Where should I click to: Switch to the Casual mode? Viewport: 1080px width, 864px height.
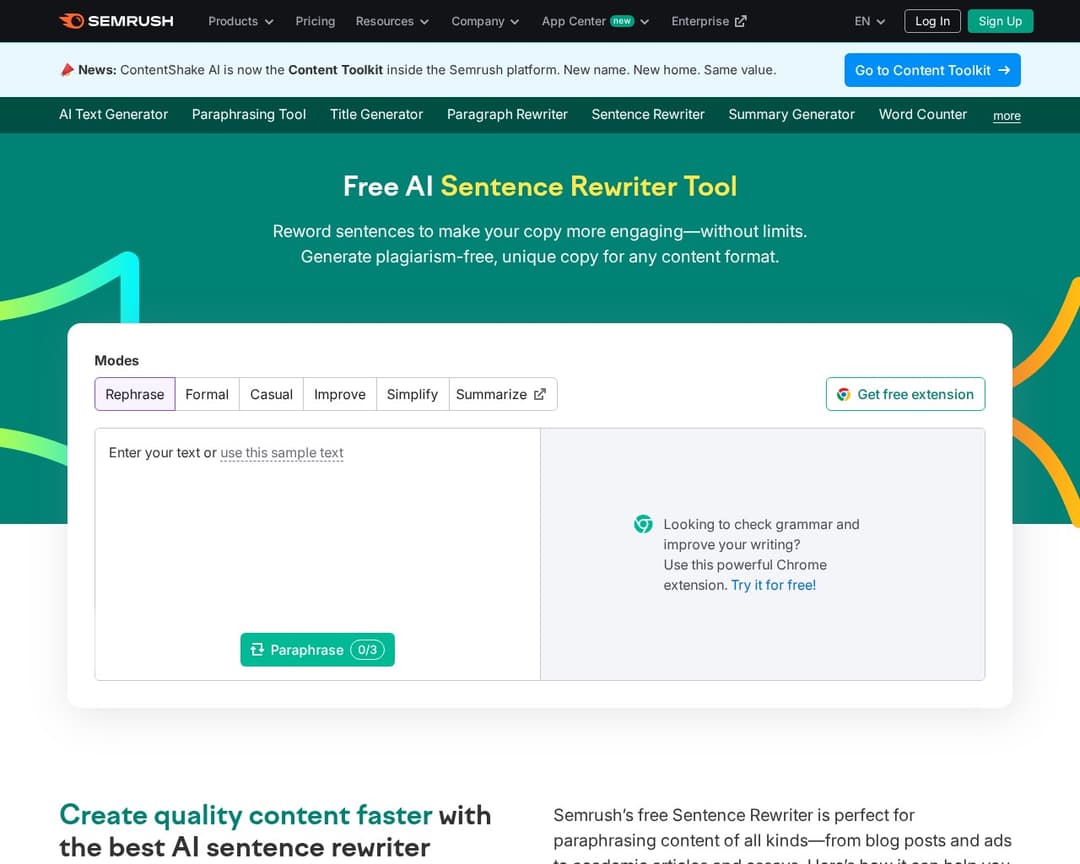(x=270, y=394)
